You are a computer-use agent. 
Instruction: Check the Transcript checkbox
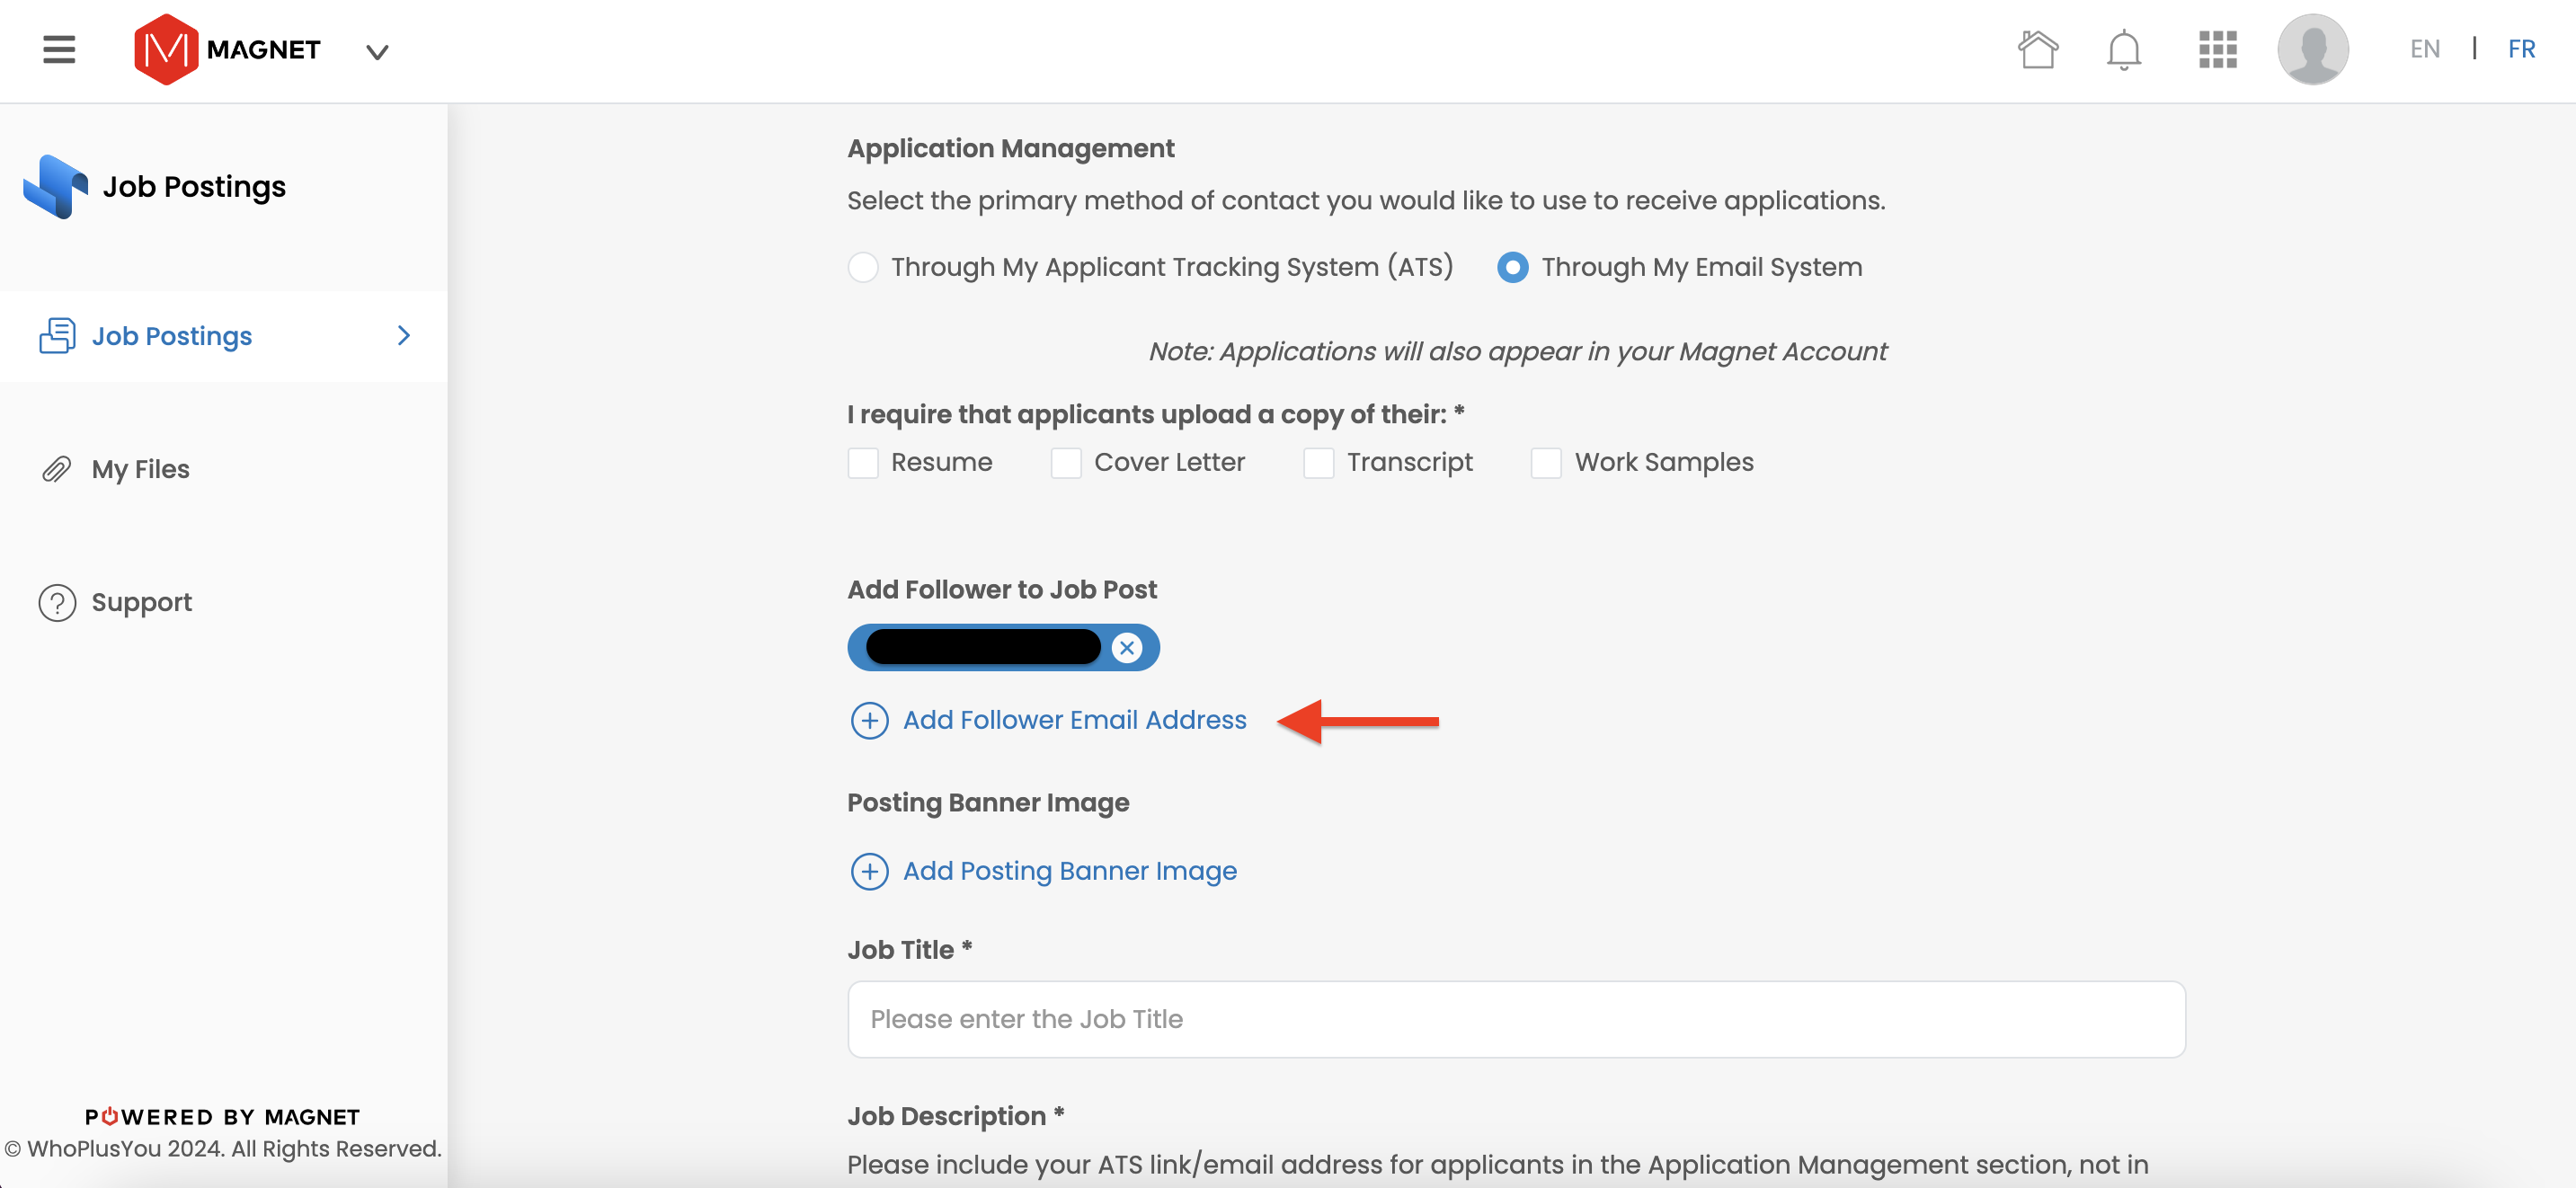[x=1318, y=462]
